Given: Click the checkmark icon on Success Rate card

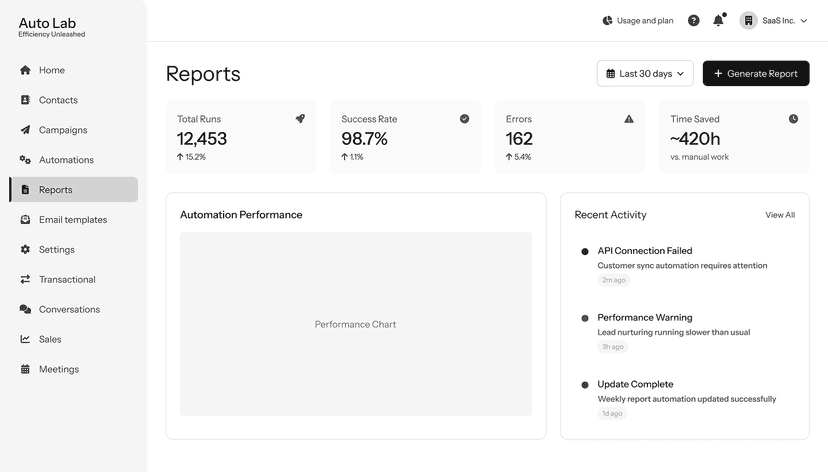Looking at the screenshot, I should point(464,119).
